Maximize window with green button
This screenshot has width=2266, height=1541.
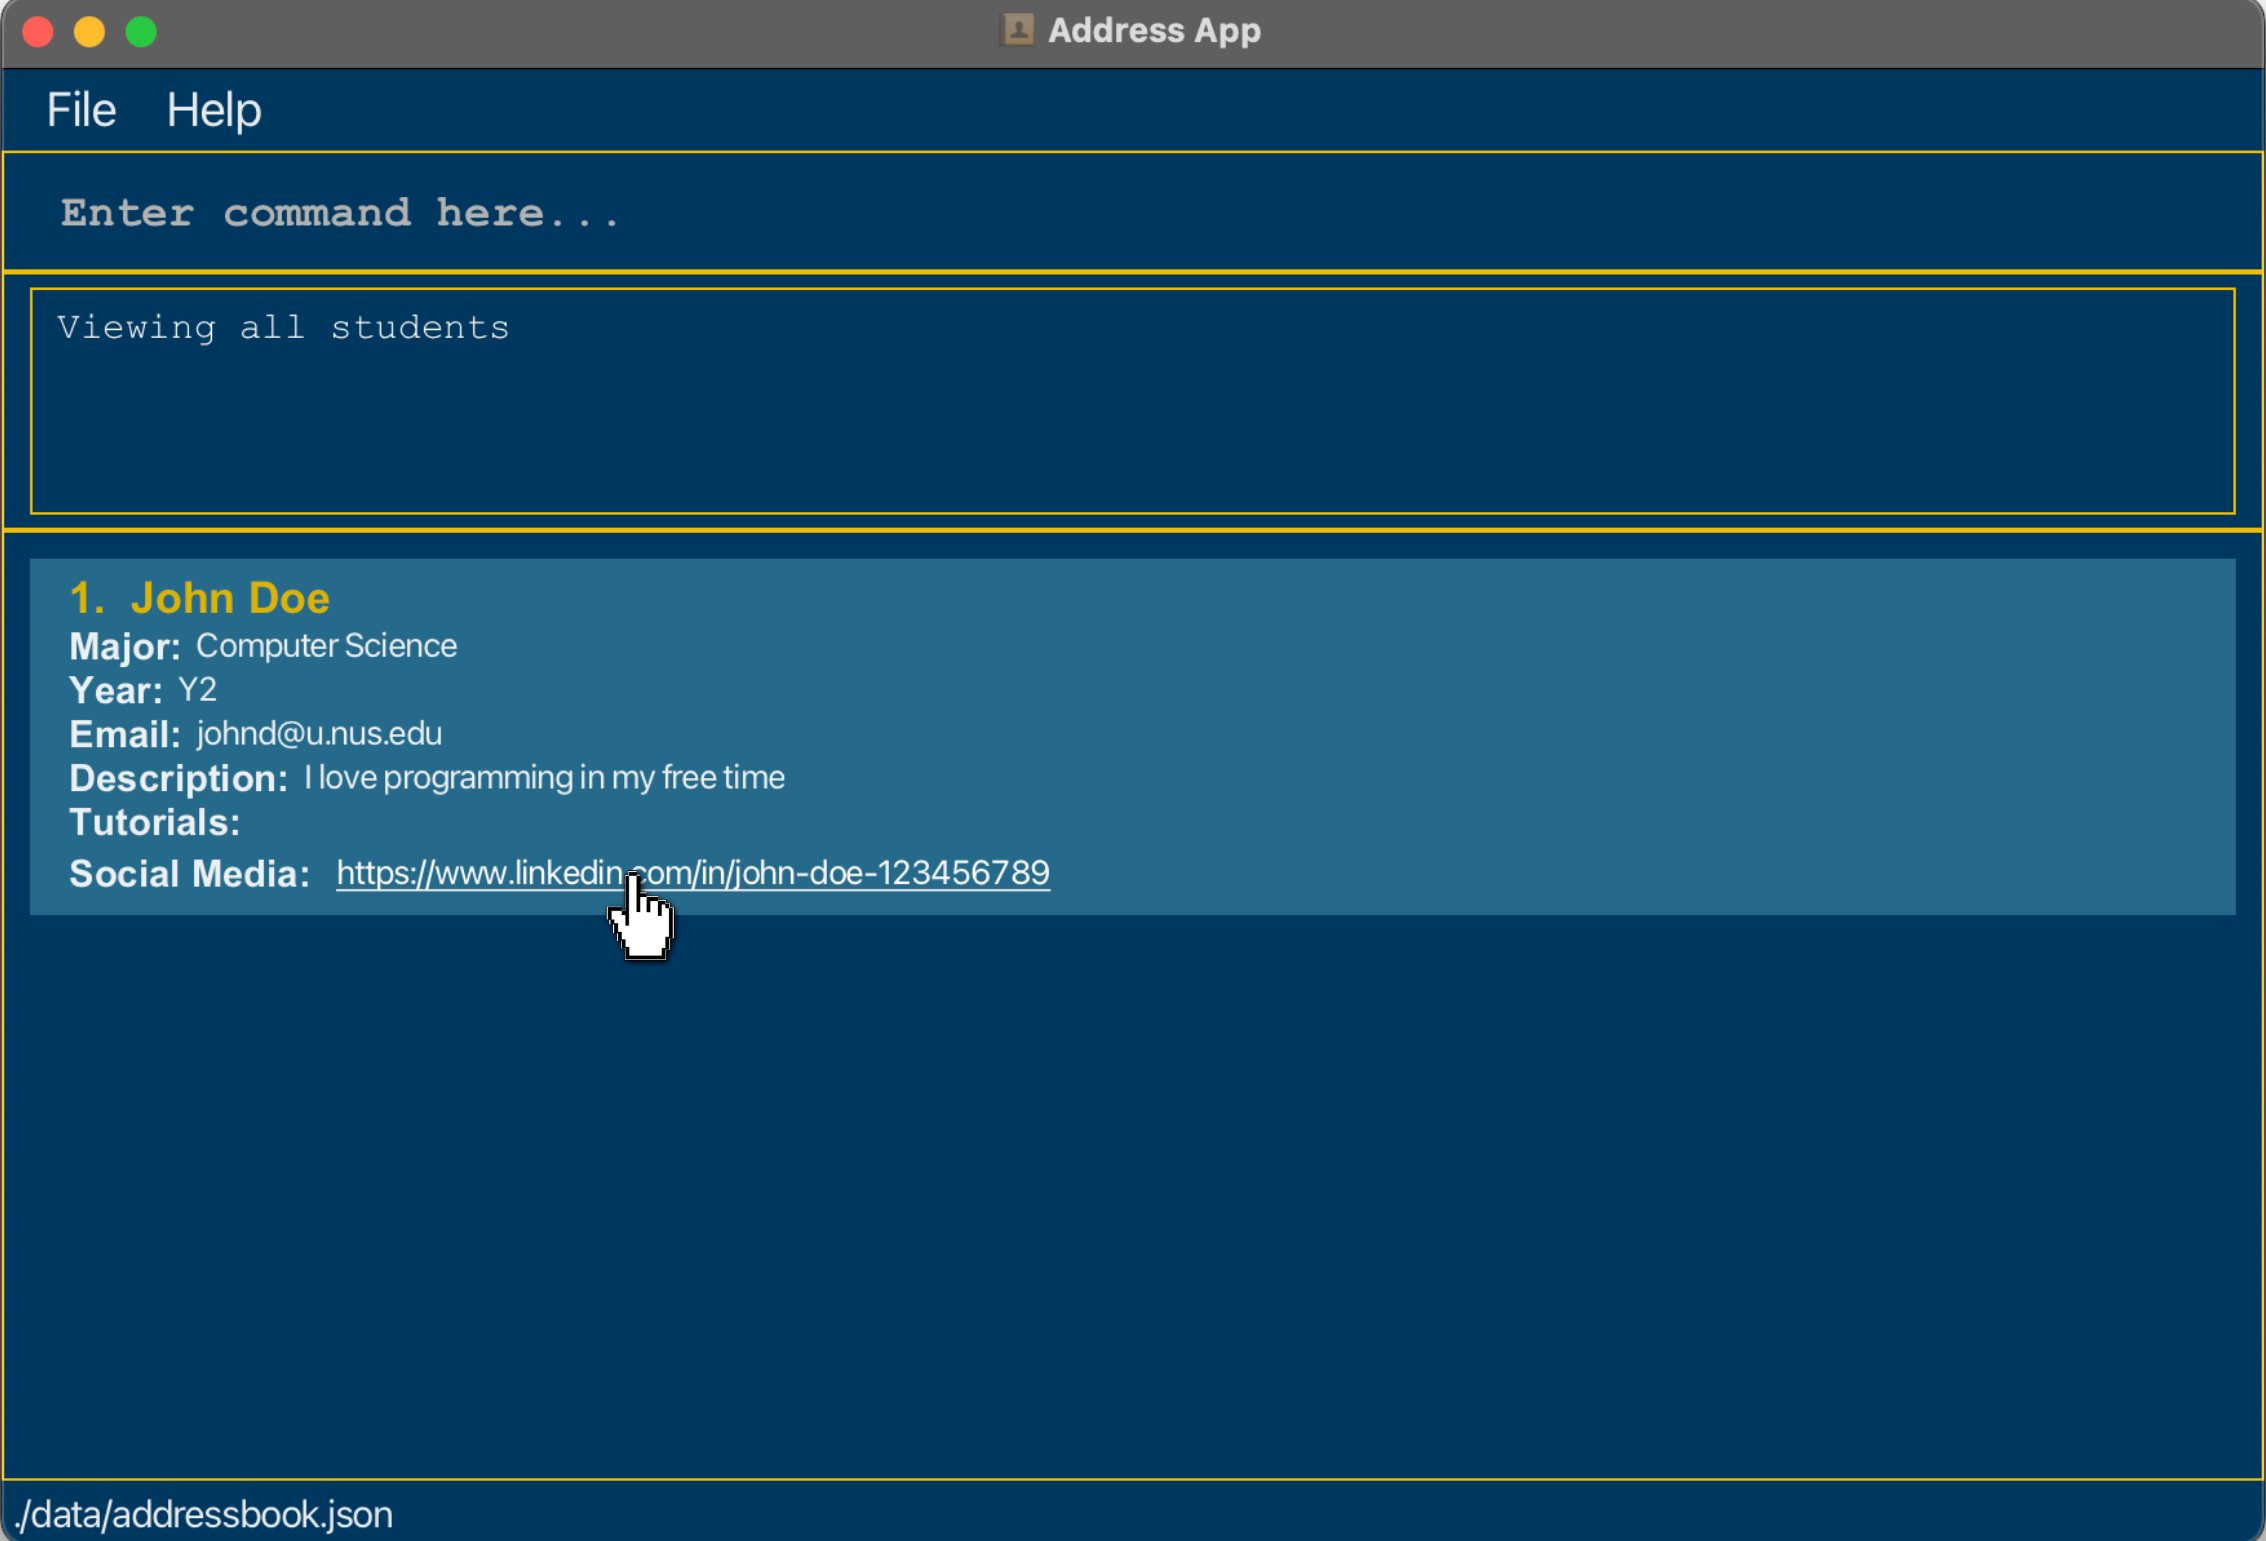click(x=141, y=32)
